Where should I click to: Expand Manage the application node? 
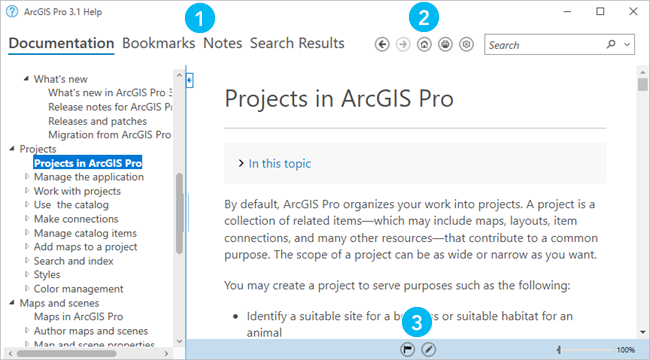click(x=27, y=176)
